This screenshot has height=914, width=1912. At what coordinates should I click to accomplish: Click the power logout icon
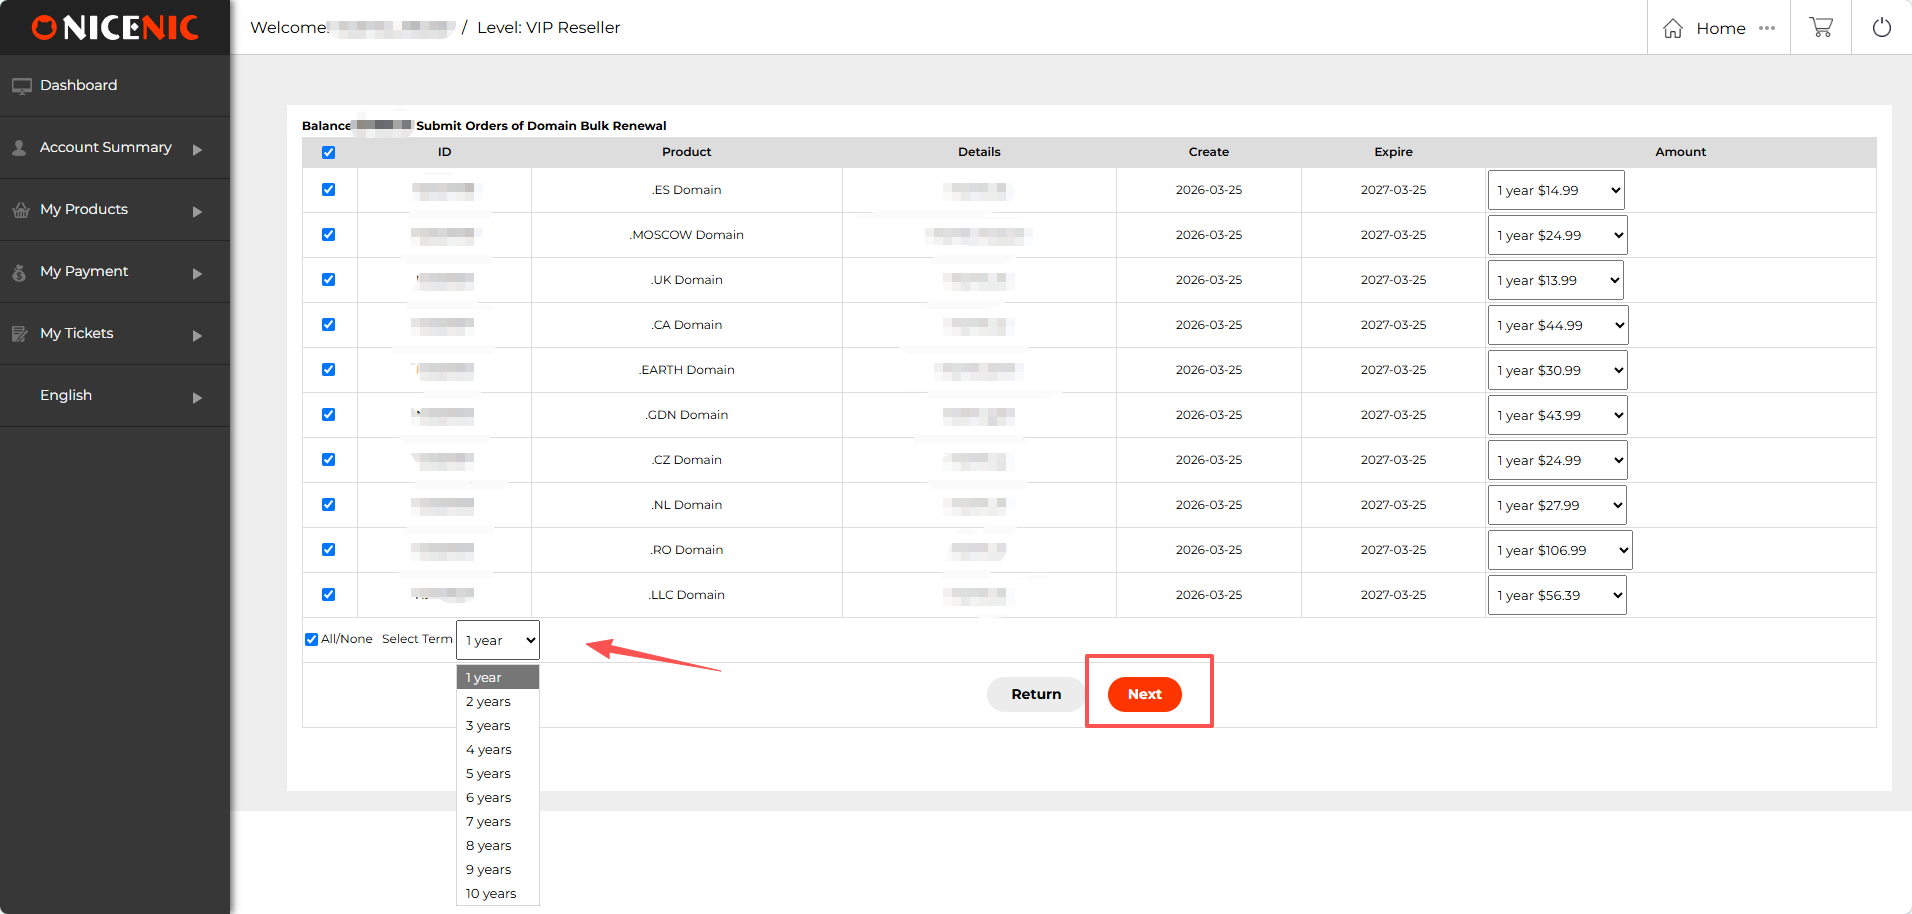[x=1881, y=27]
